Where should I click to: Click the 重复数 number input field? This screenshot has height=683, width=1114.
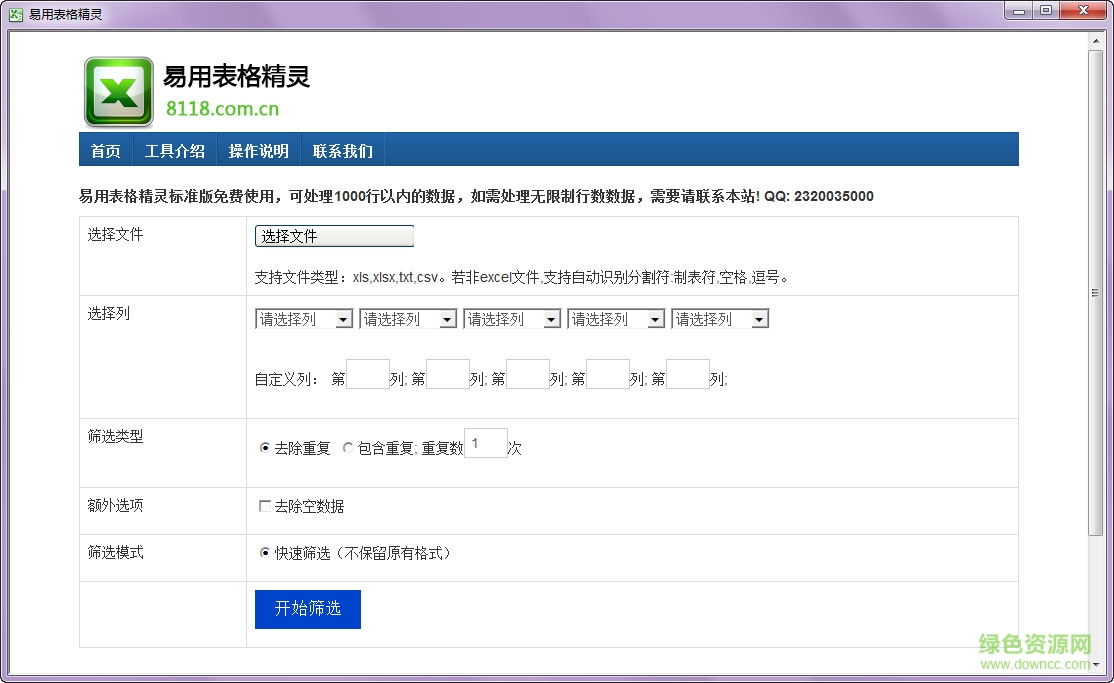[486, 443]
